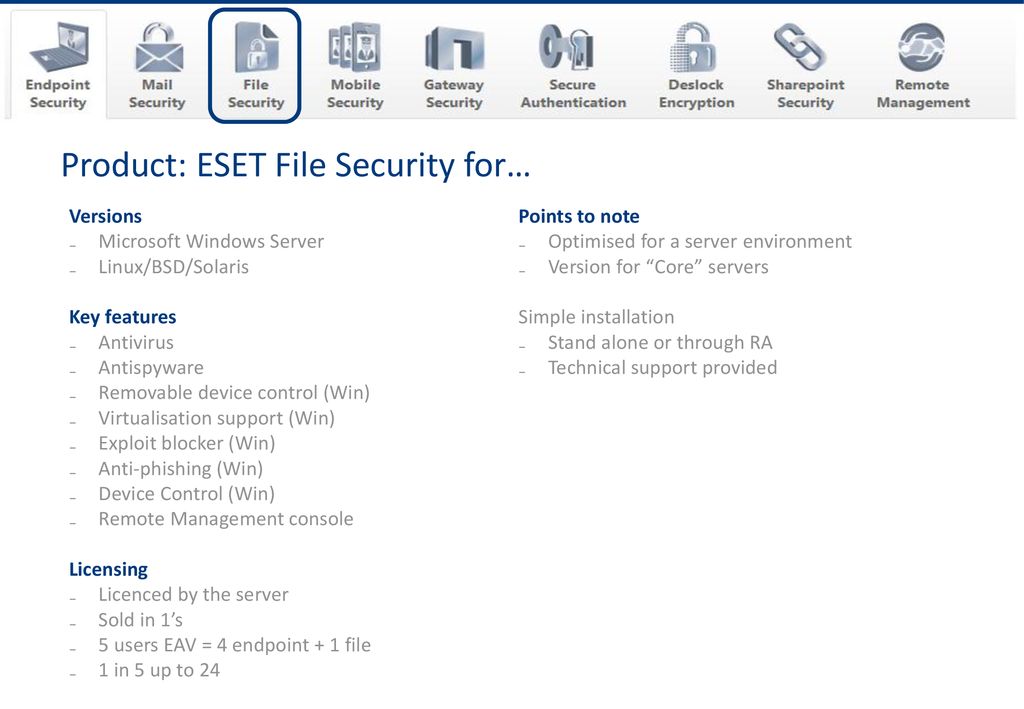1024x709 pixels.
Task: Click the Sharepoint Security chain link icon
Action: 799,47
